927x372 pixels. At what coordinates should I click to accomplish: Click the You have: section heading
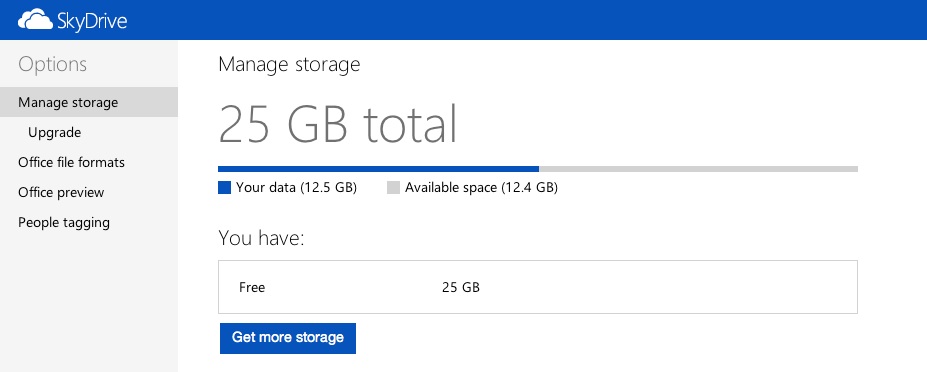pyautogui.click(x=261, y=238)
